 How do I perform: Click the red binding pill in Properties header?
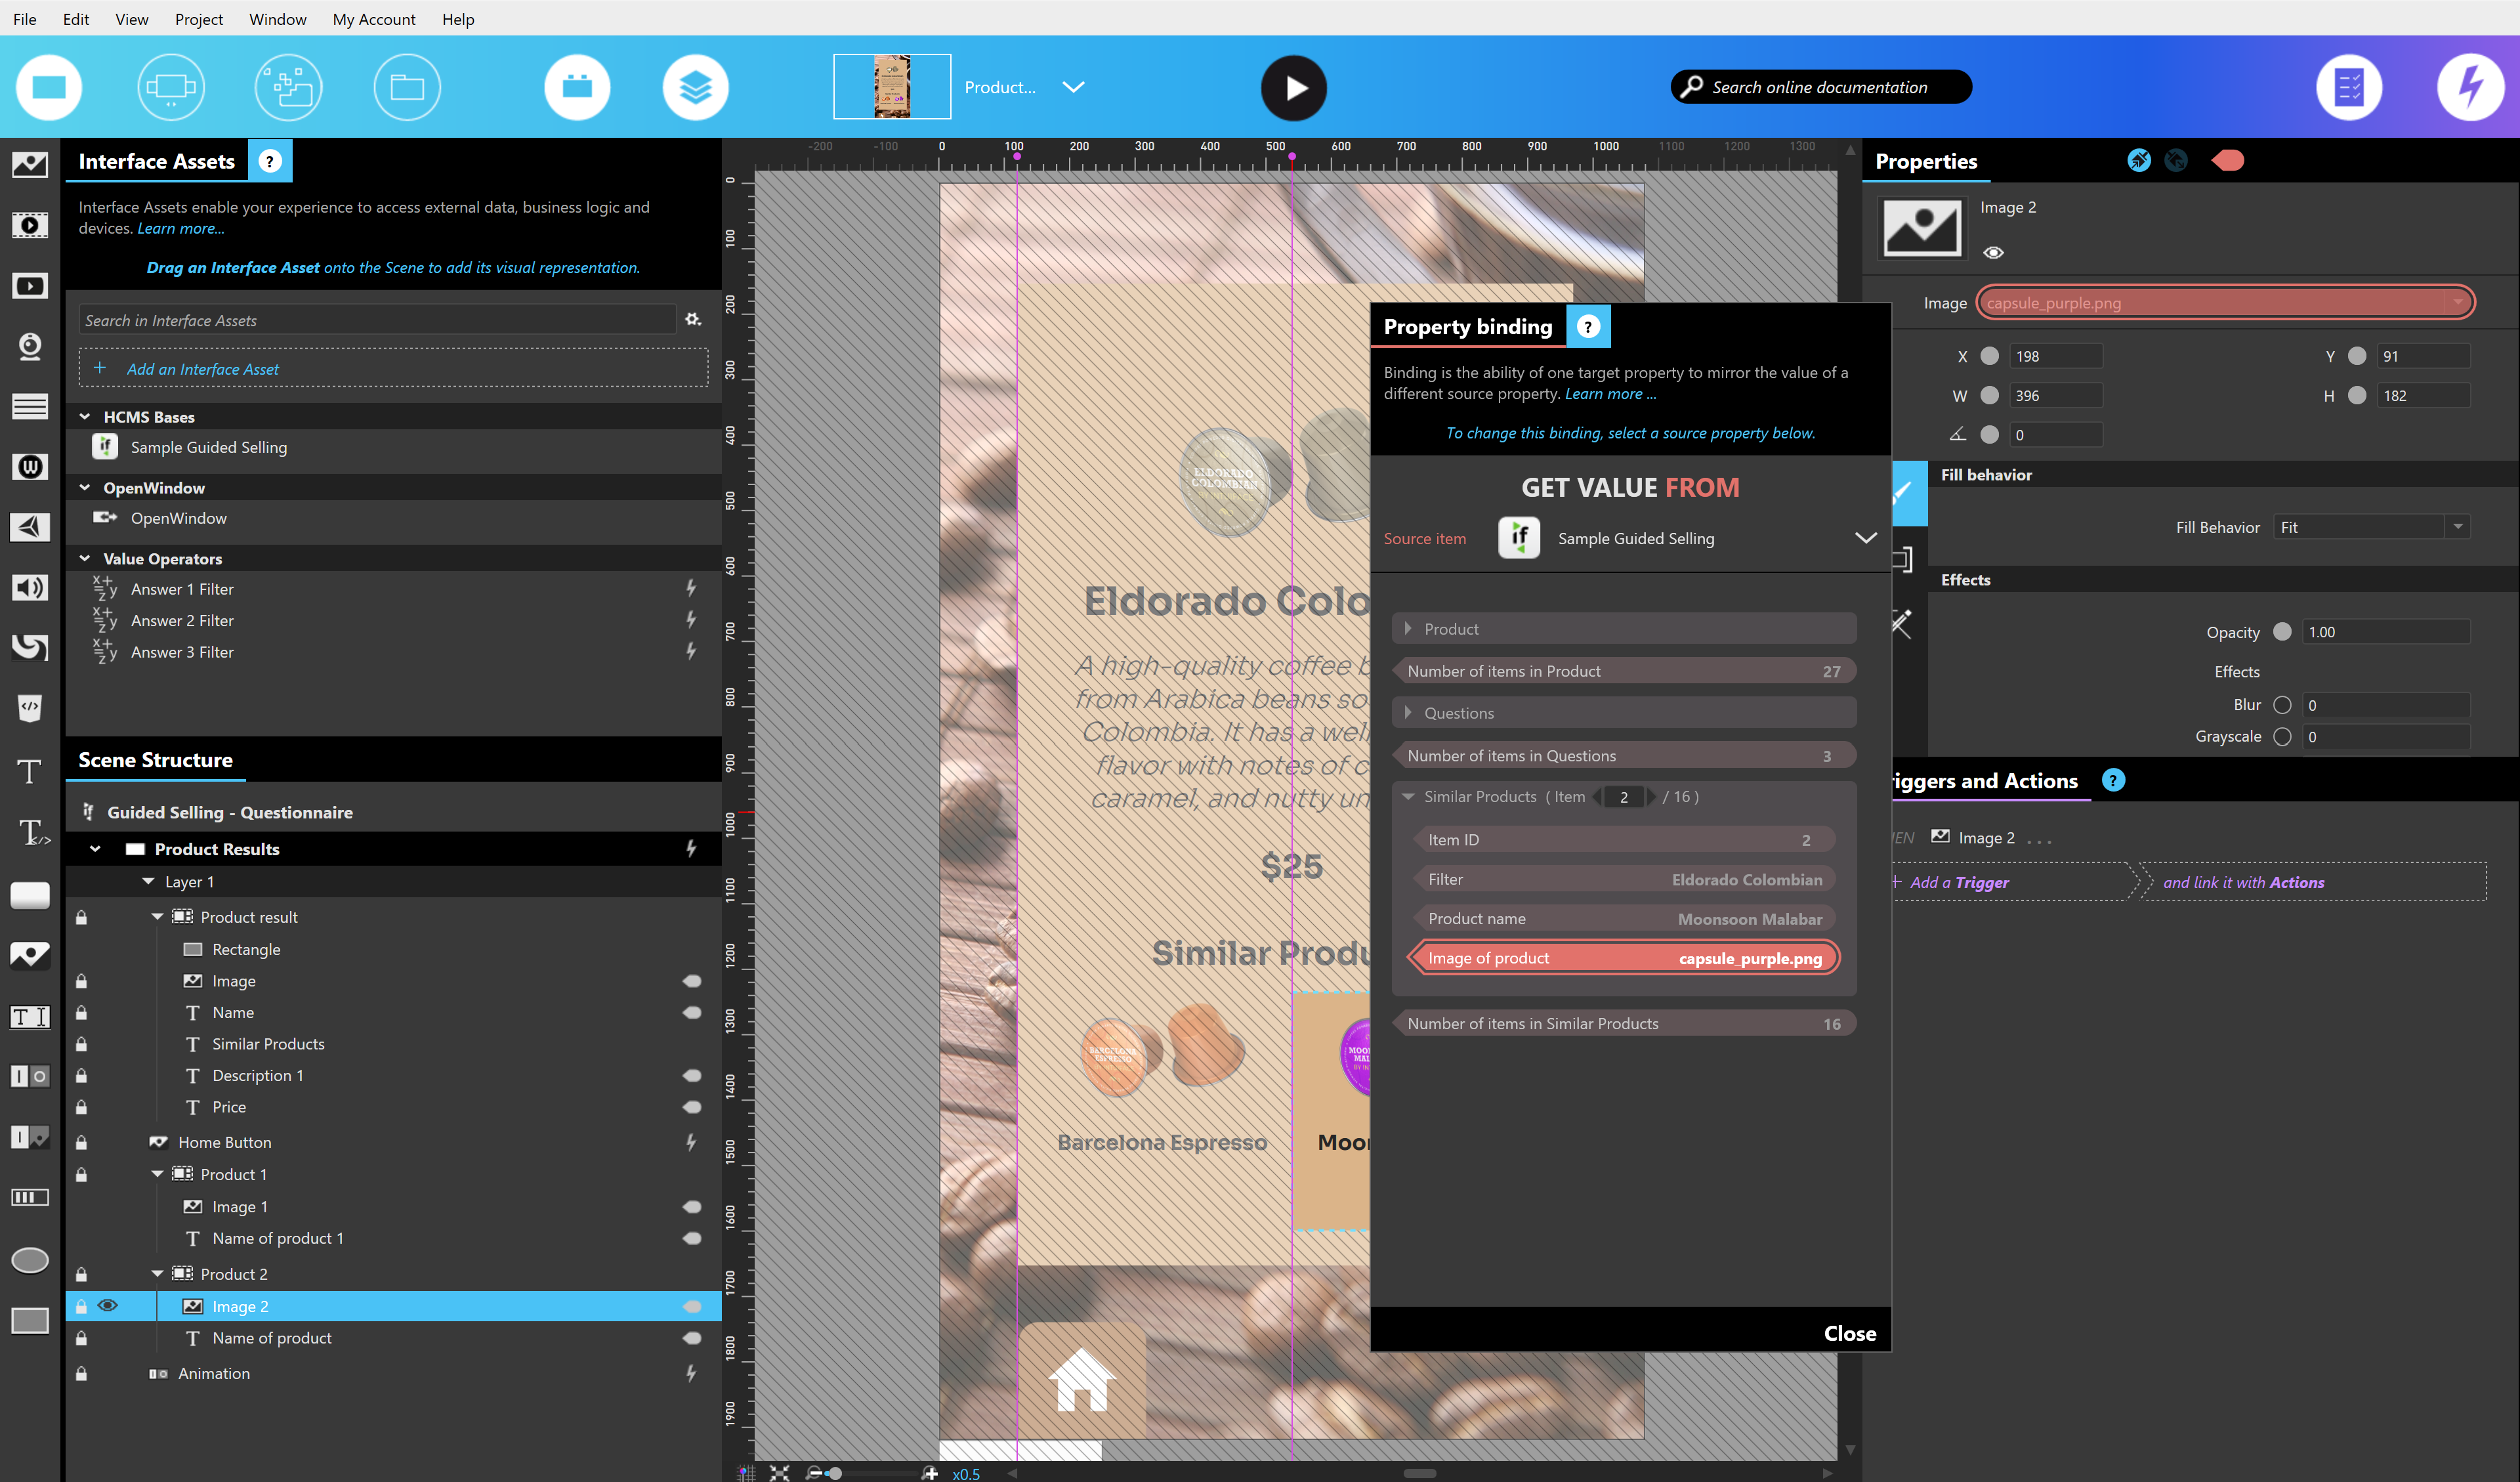pos(2228,160)
